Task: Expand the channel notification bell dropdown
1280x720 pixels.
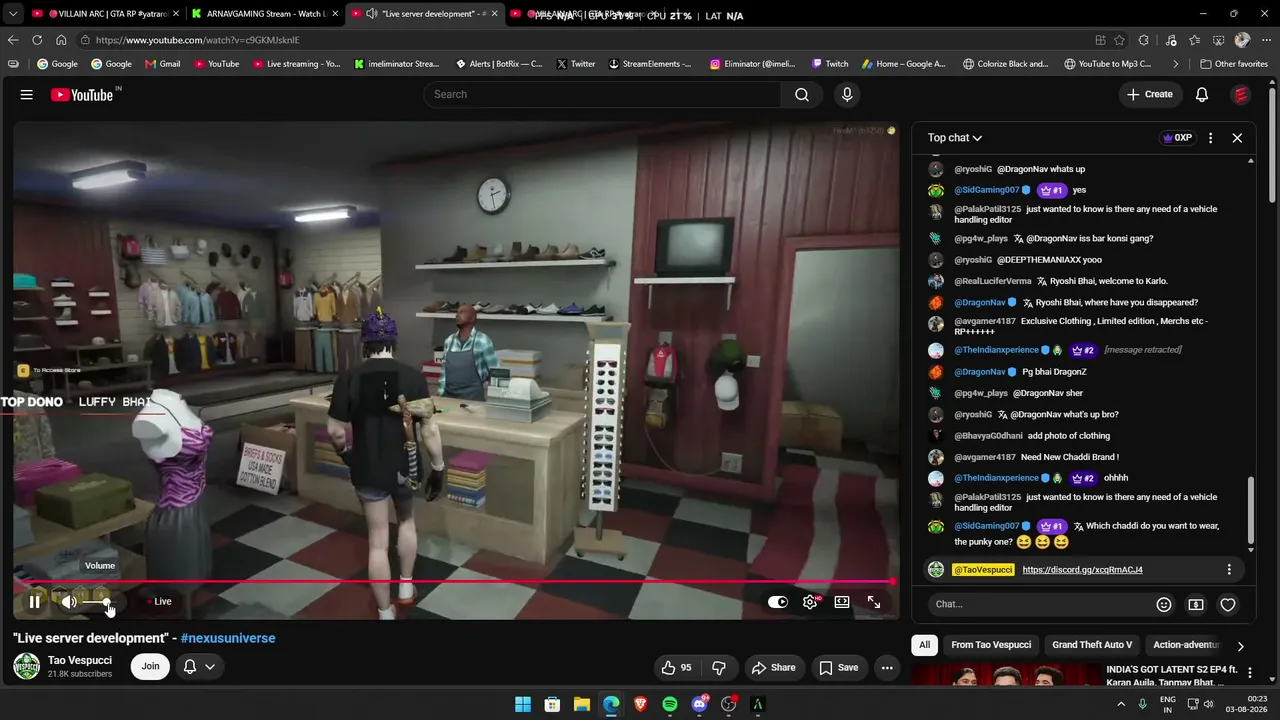Action: click(x=199, y=666)
